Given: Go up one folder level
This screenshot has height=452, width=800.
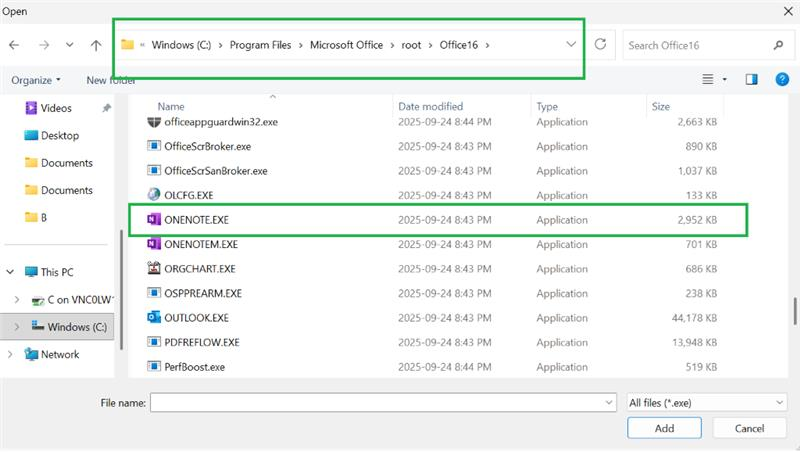Looking at the screenshot, I should (96, 45).
